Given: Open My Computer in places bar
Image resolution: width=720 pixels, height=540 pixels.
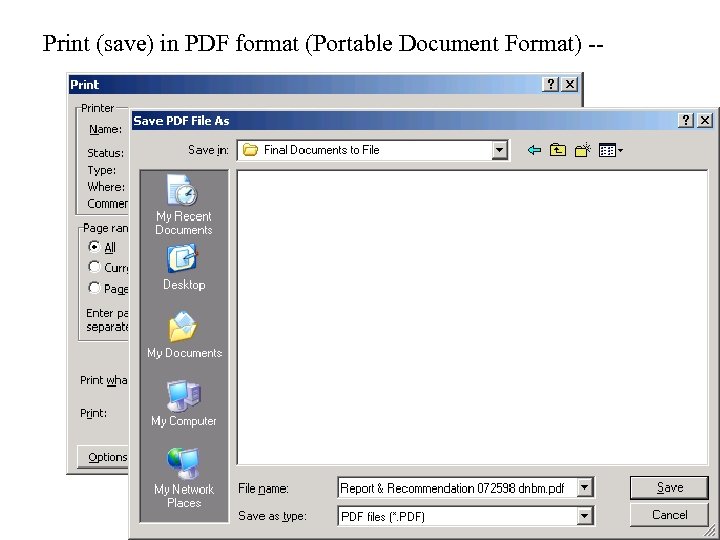Looking at the screenshot, I should tap(184, 403).
